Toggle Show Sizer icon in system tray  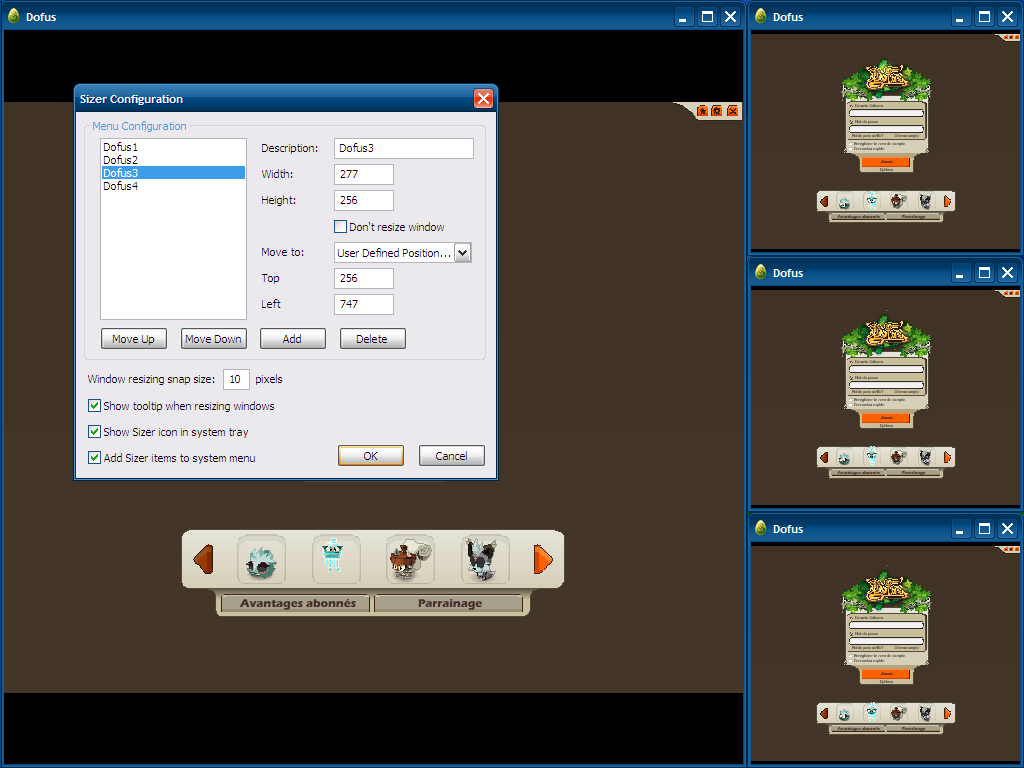point(94,432)
